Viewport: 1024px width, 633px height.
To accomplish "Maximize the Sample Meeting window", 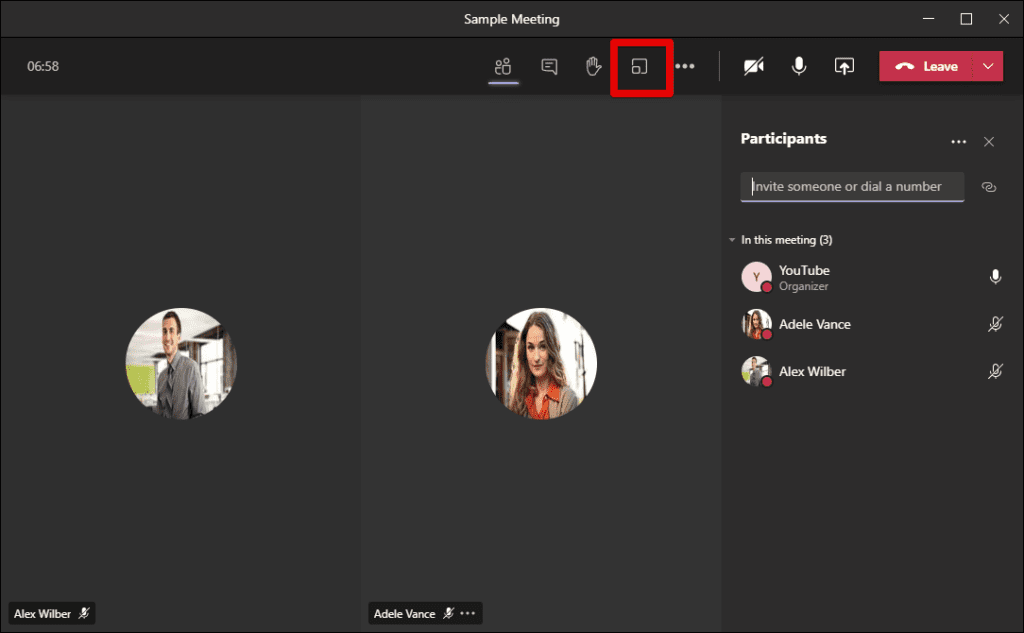I will point(967,19).
